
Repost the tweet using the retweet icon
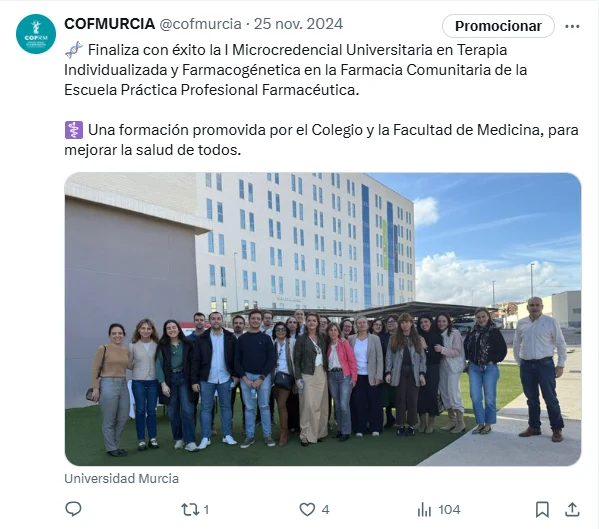(x=190, y=510)
